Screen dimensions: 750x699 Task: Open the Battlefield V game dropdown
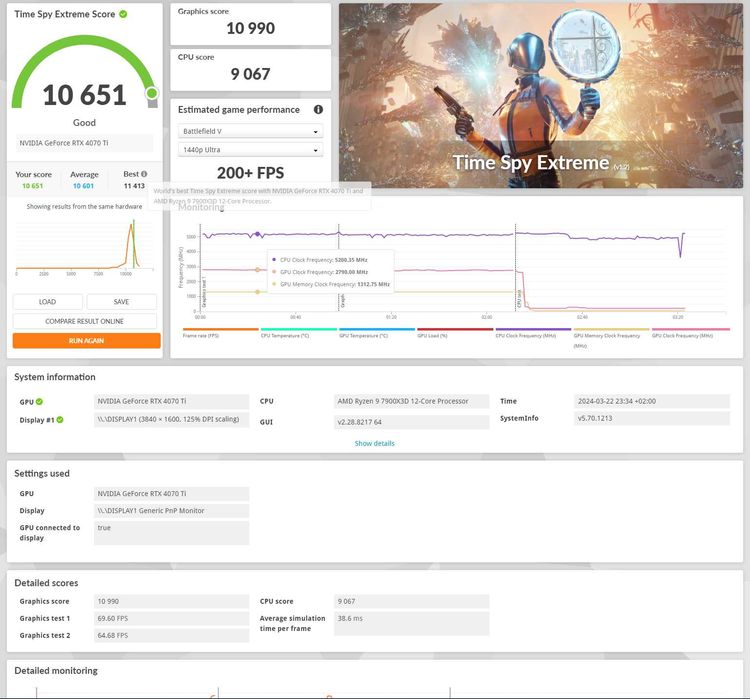(250, 131)
